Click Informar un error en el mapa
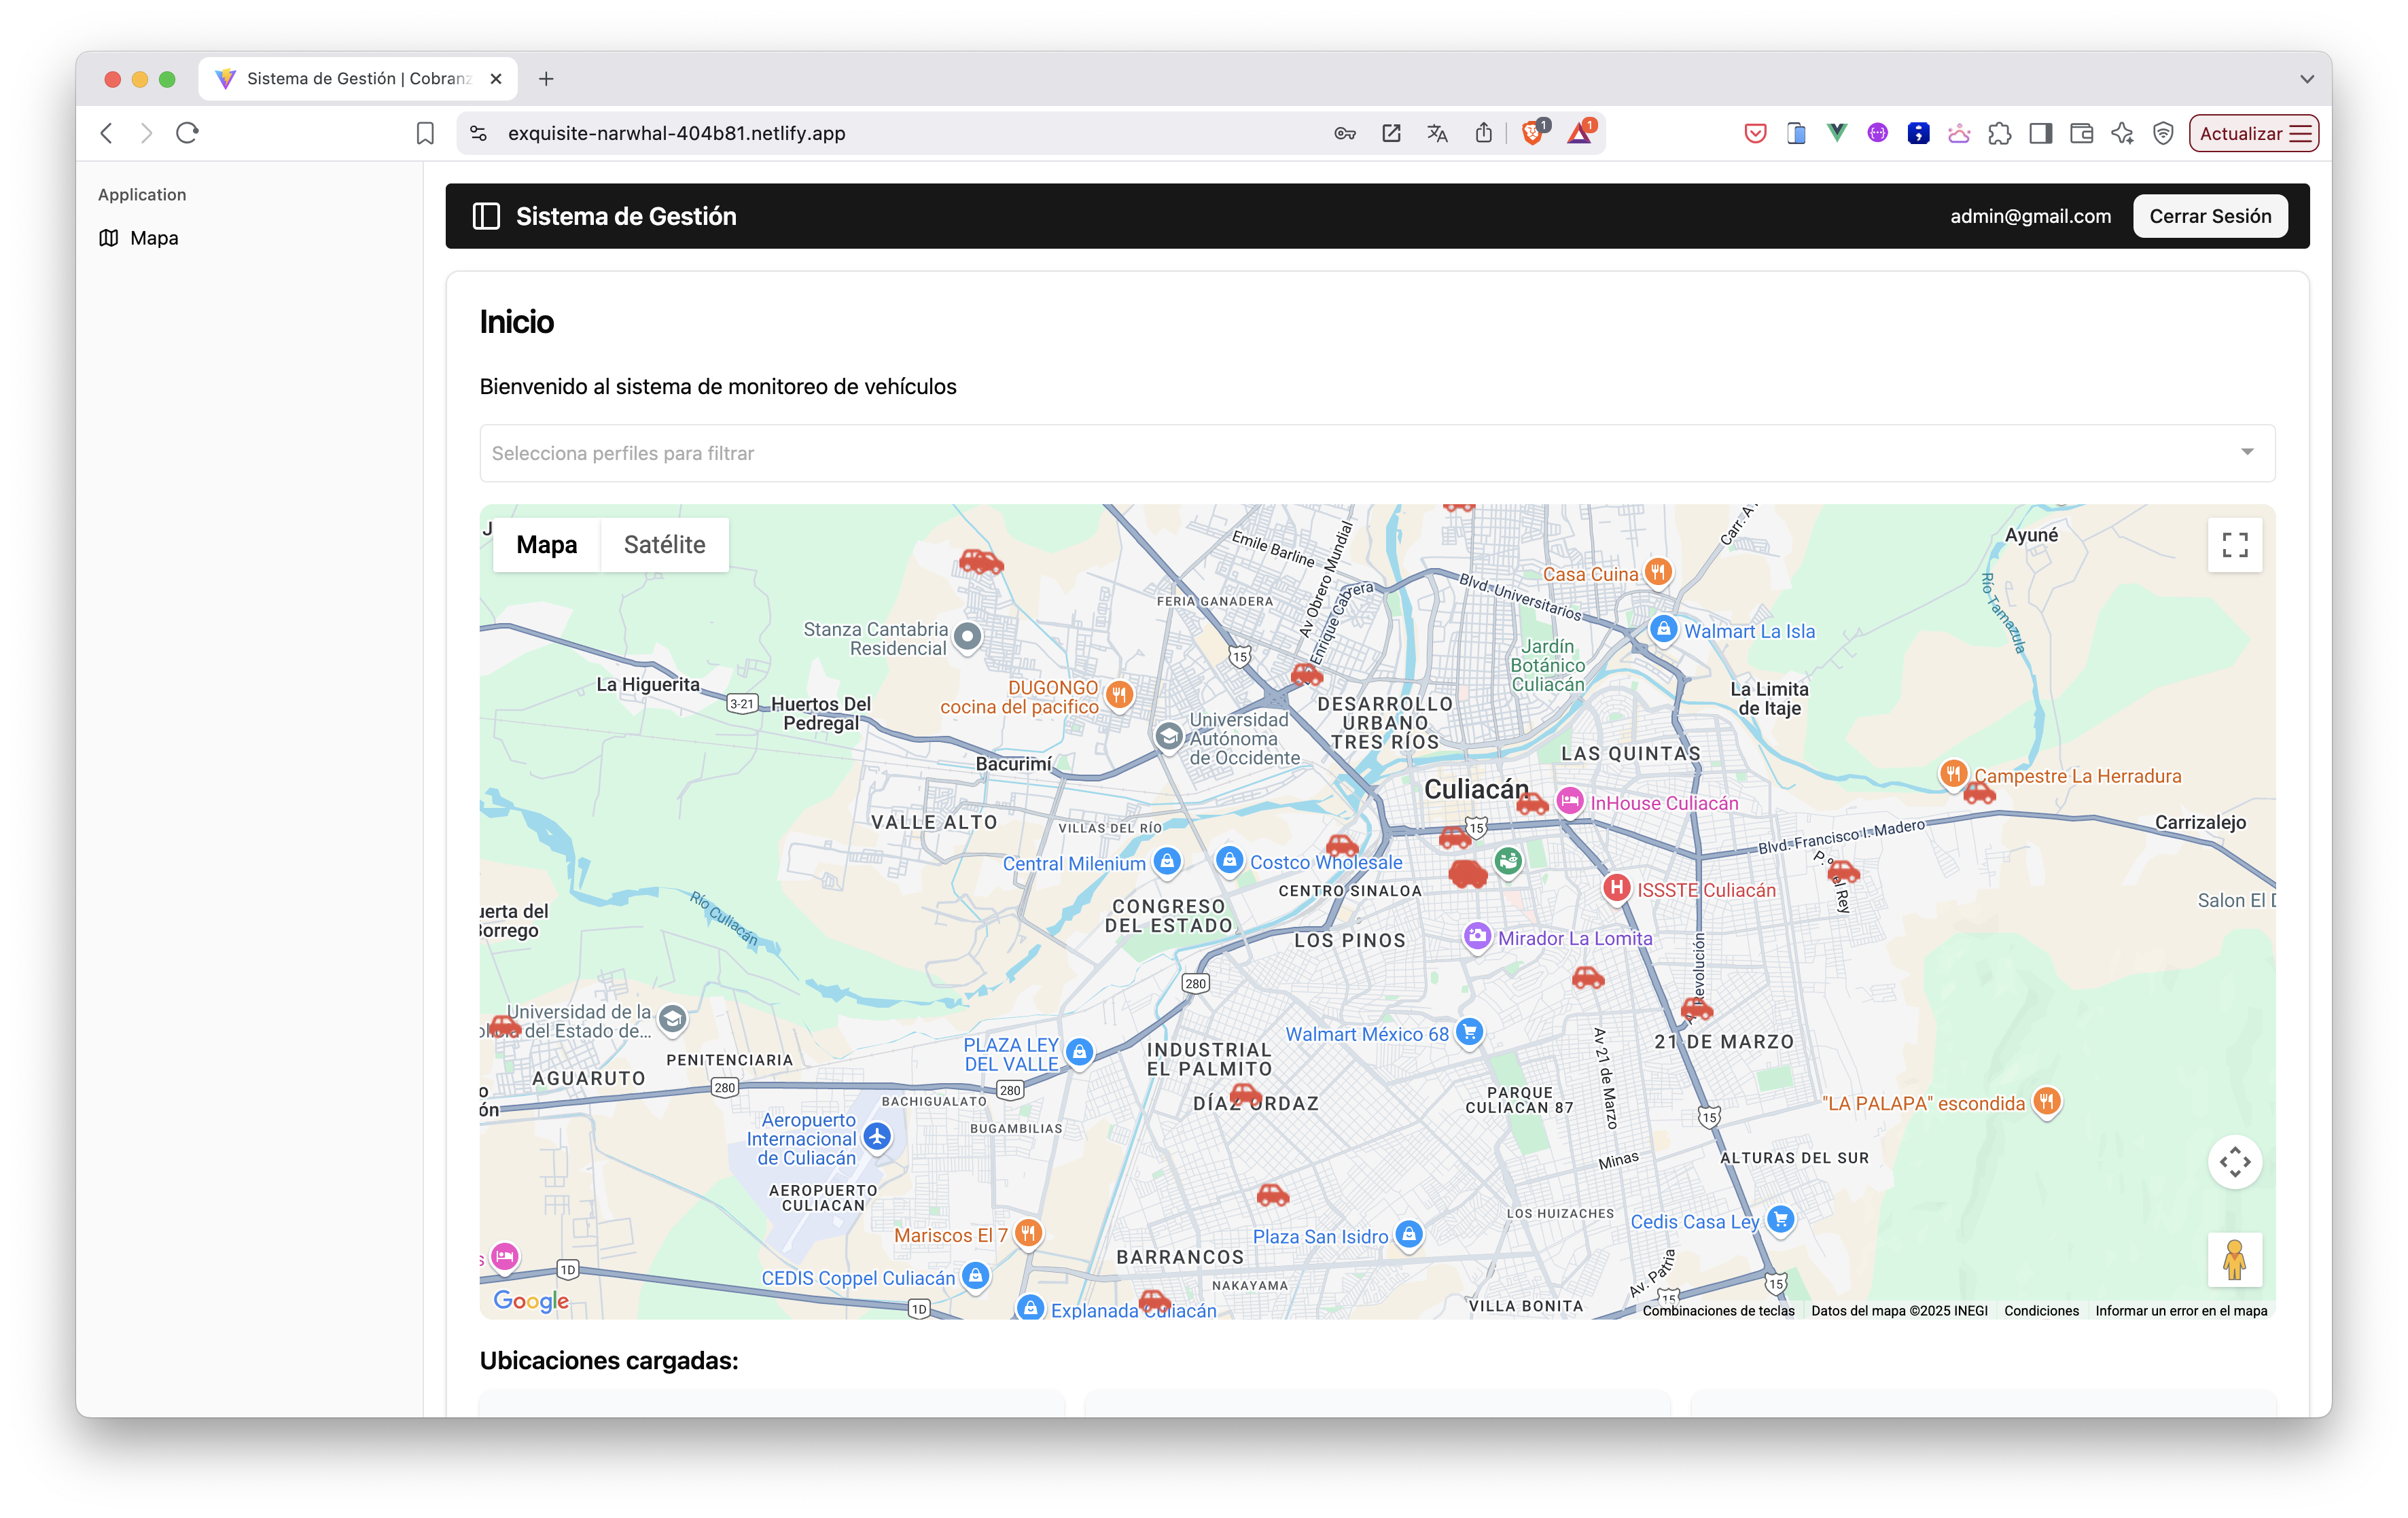 [2181, 1310]
